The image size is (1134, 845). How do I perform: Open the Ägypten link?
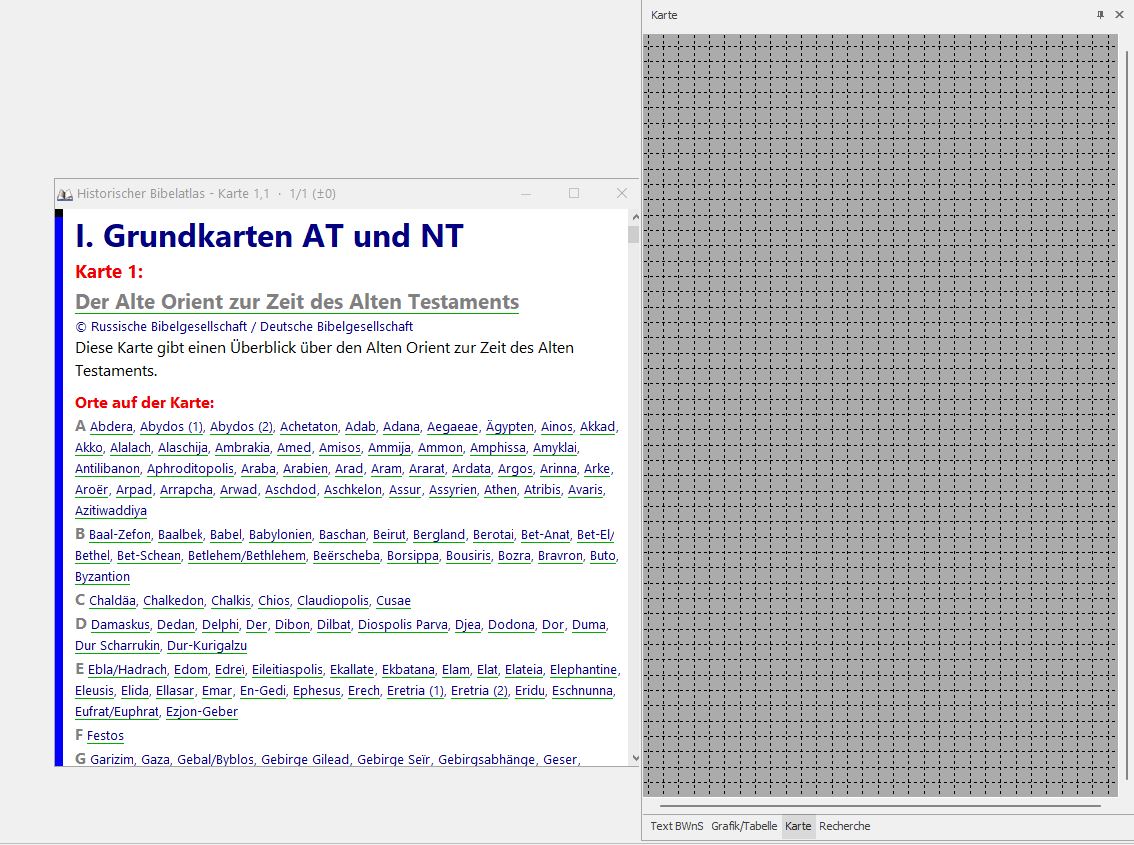click(510, 427)
